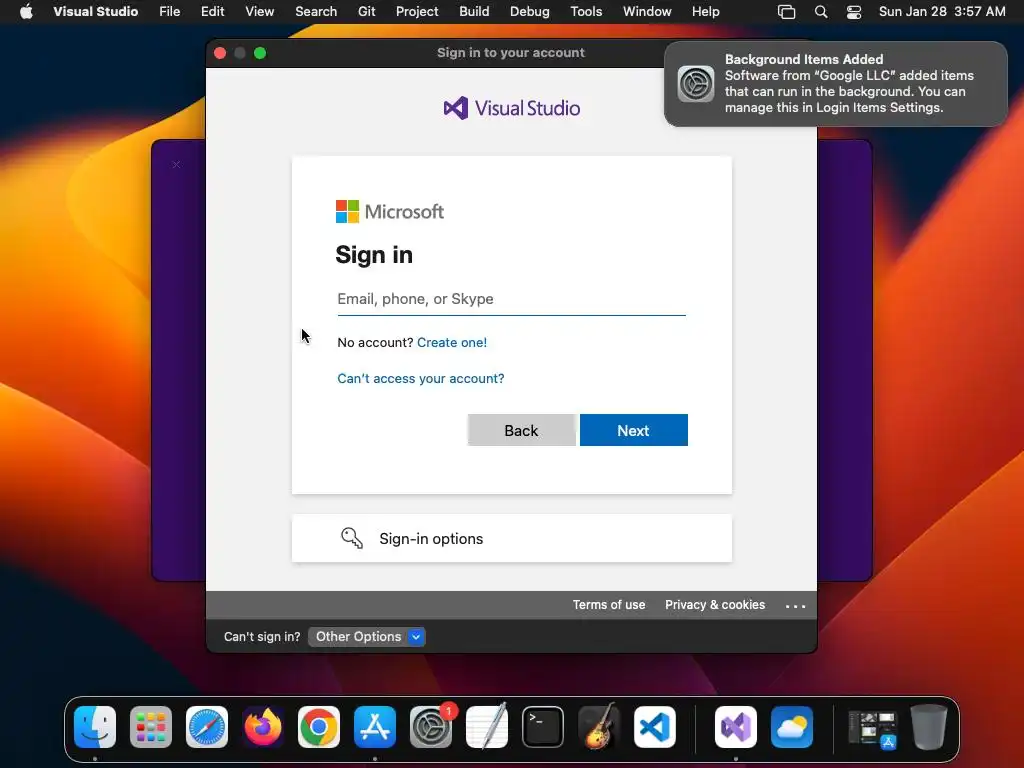Open the Search menu

[x=316, y=12]
